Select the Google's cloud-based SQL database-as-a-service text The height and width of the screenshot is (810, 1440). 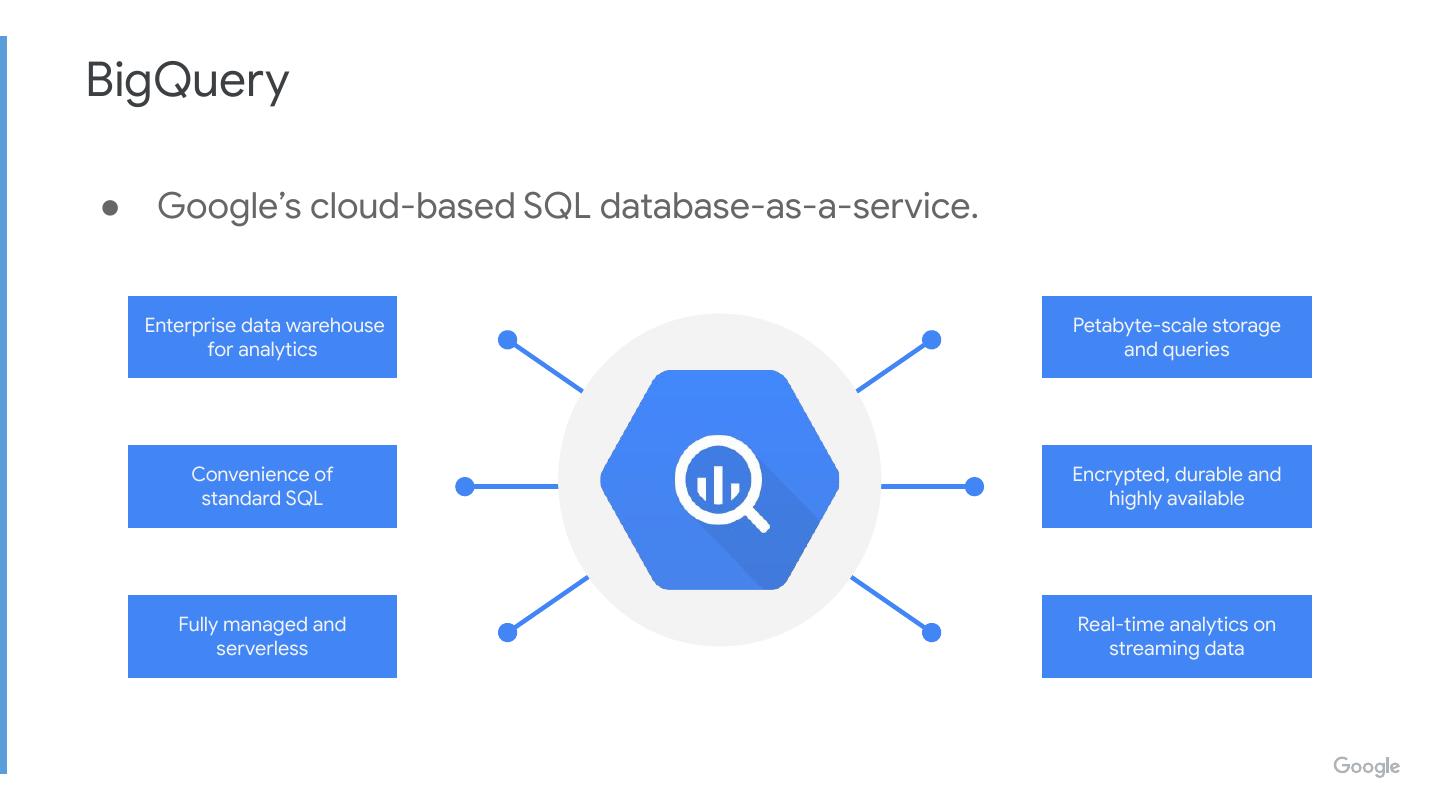570,207
